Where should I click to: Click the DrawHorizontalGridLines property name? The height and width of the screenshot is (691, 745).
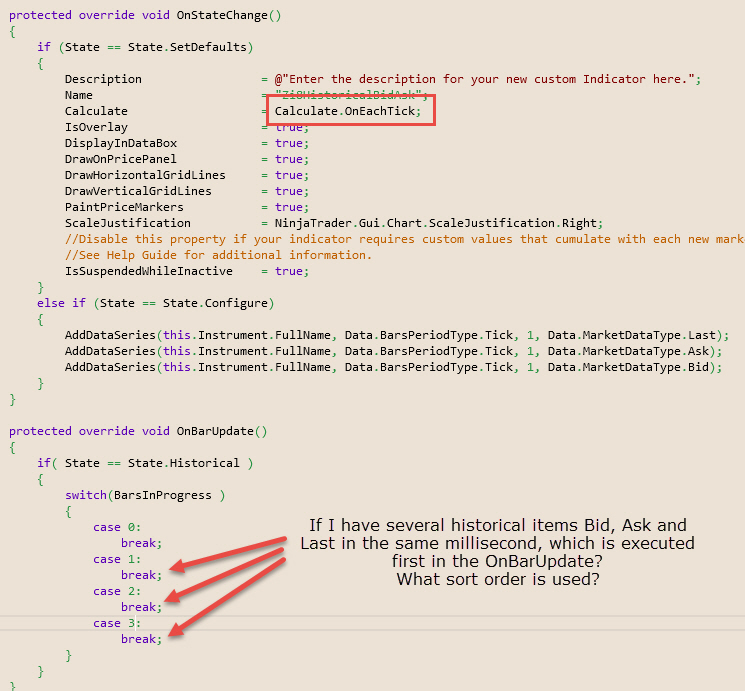coord(145,175)
